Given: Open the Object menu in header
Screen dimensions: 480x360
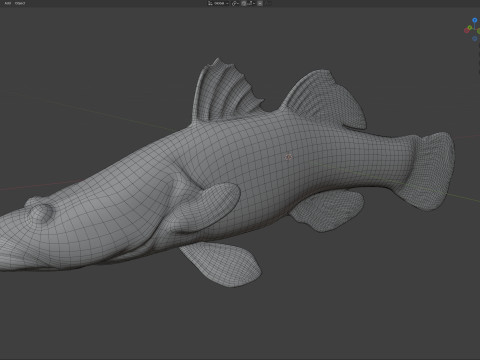Looking at the screenshot, I should 20,3.
